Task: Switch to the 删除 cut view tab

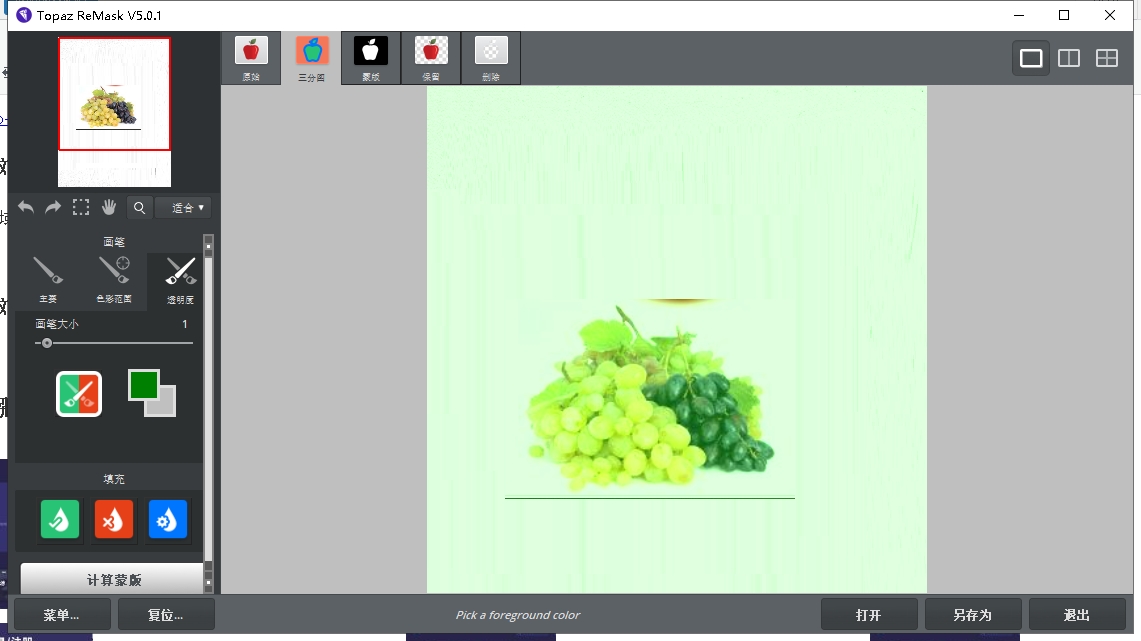Action: click(490, 58)
